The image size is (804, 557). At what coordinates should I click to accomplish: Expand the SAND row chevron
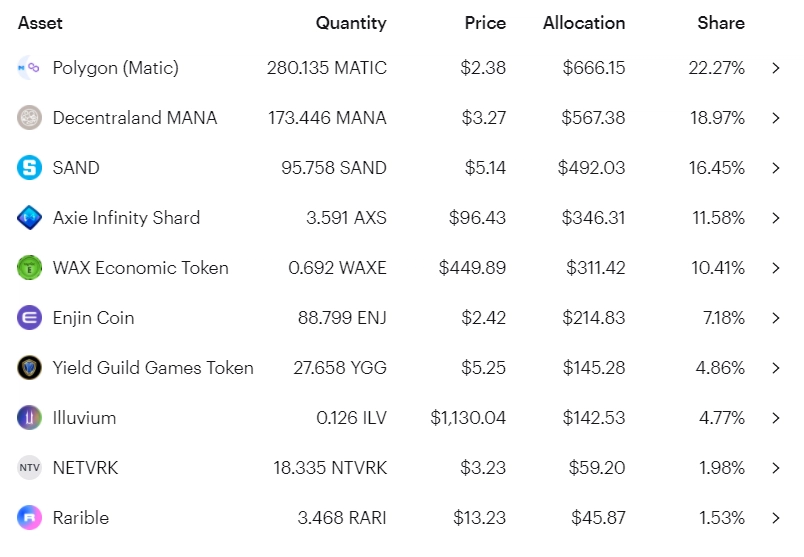776,168
